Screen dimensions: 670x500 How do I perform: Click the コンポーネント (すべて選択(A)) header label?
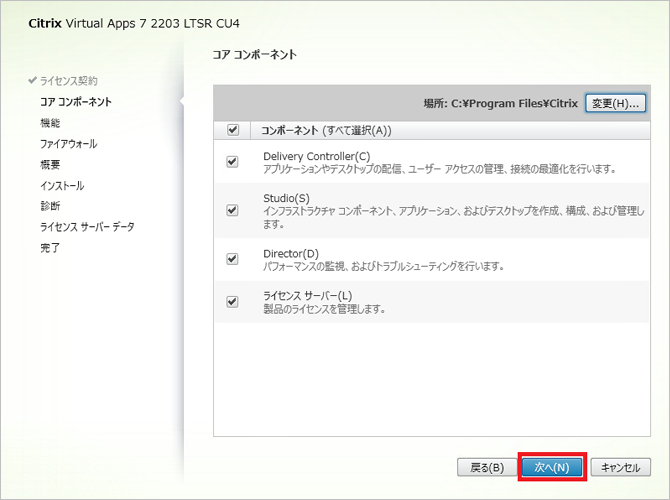coord(326,130)
